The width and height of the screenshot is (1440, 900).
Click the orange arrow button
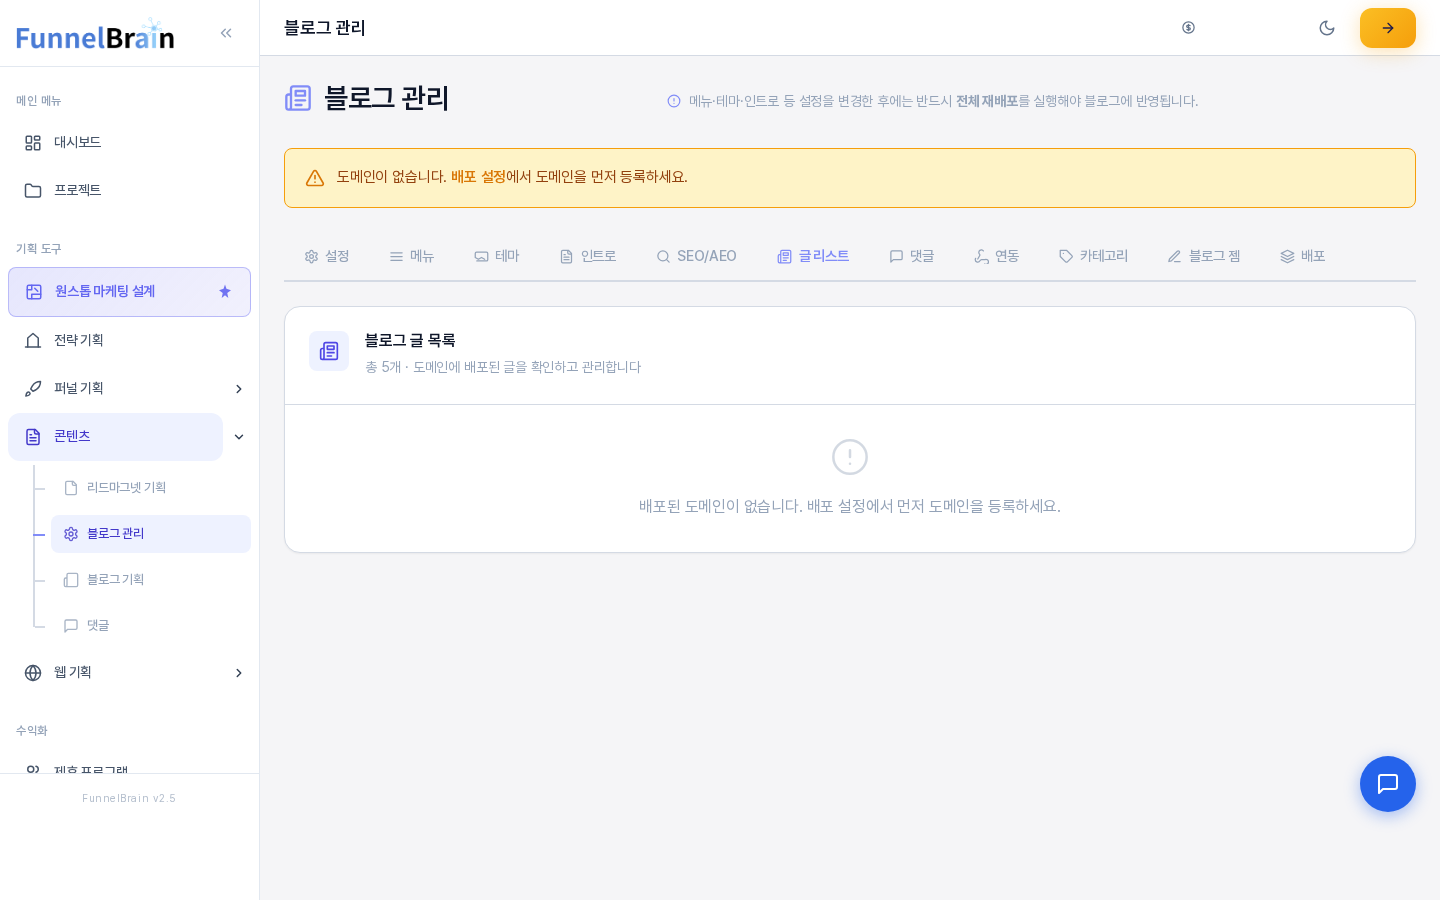(1388, 28)
